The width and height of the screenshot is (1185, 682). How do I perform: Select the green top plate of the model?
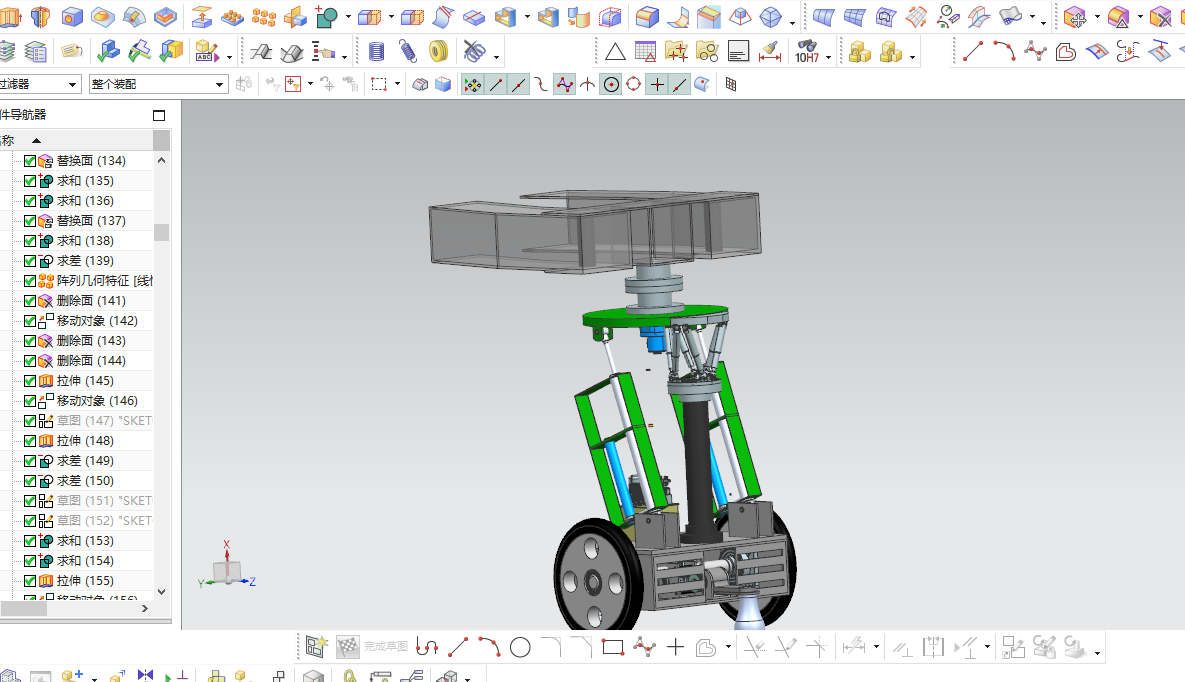coord(654,317)
